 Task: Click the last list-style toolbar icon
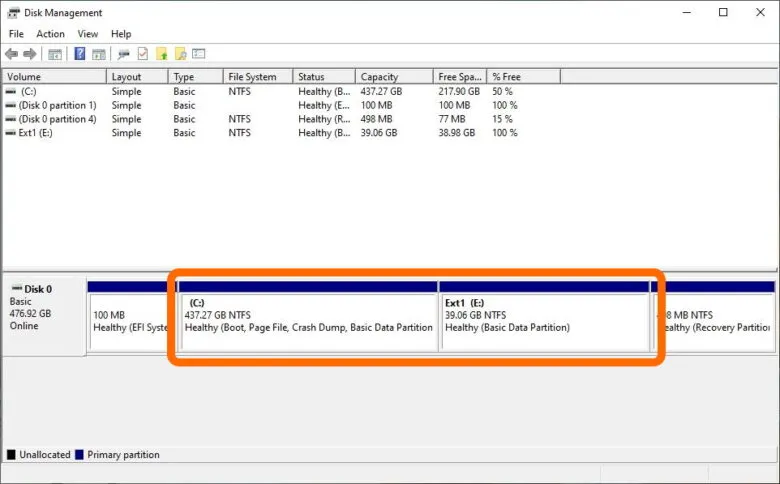point(199,54)
